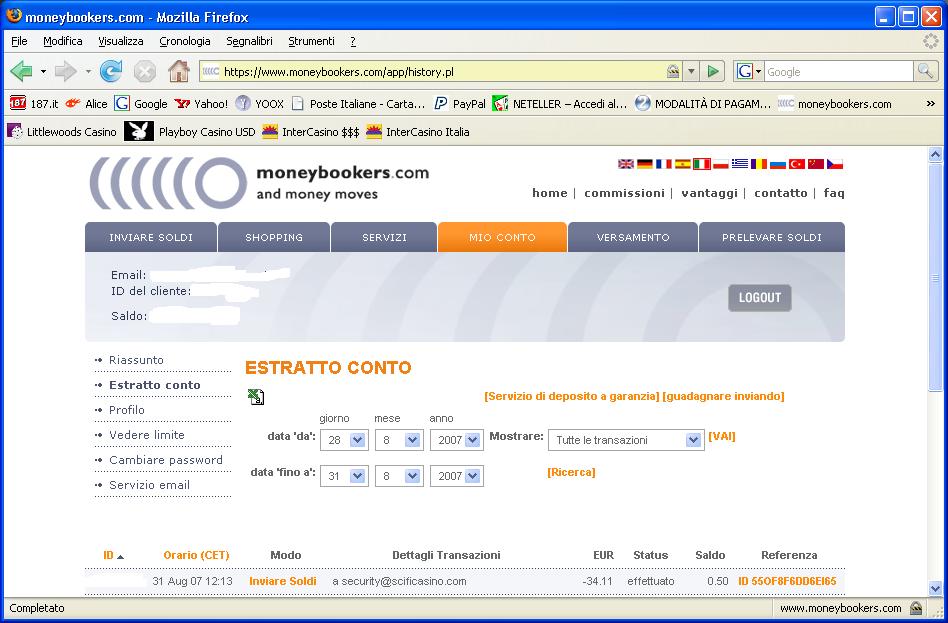This screenshot has width=948, height=623.
Task: Click the status bar padlock icon
Action: click(x=917, y=608)
